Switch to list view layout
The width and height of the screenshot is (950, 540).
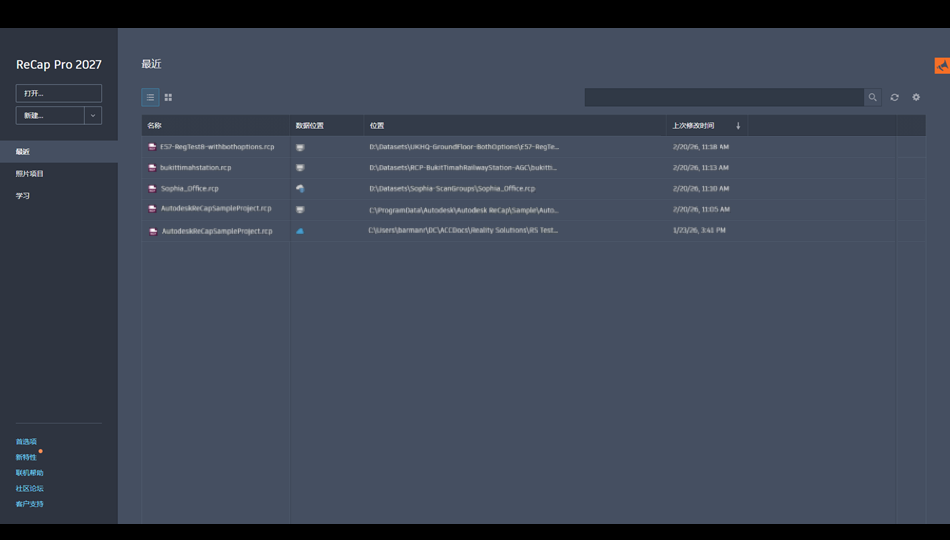150,97
